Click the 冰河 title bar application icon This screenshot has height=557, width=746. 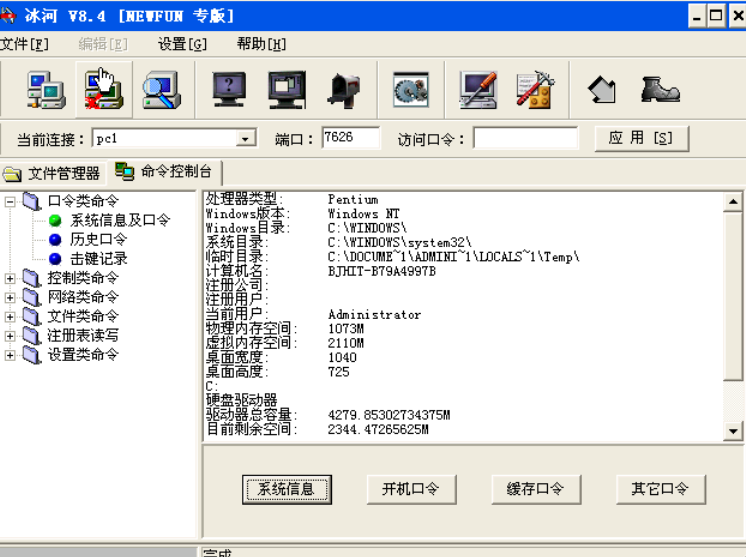(x=8, y=16)
